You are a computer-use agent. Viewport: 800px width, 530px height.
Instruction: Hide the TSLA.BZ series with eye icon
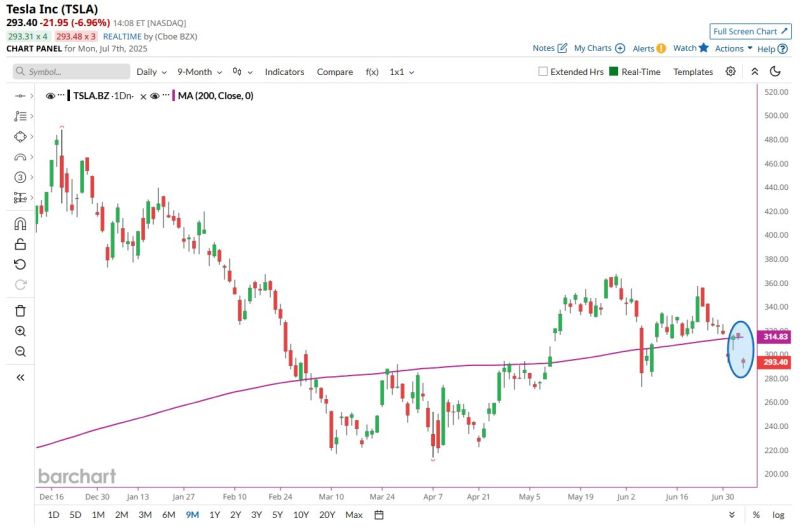pos(50,96)
